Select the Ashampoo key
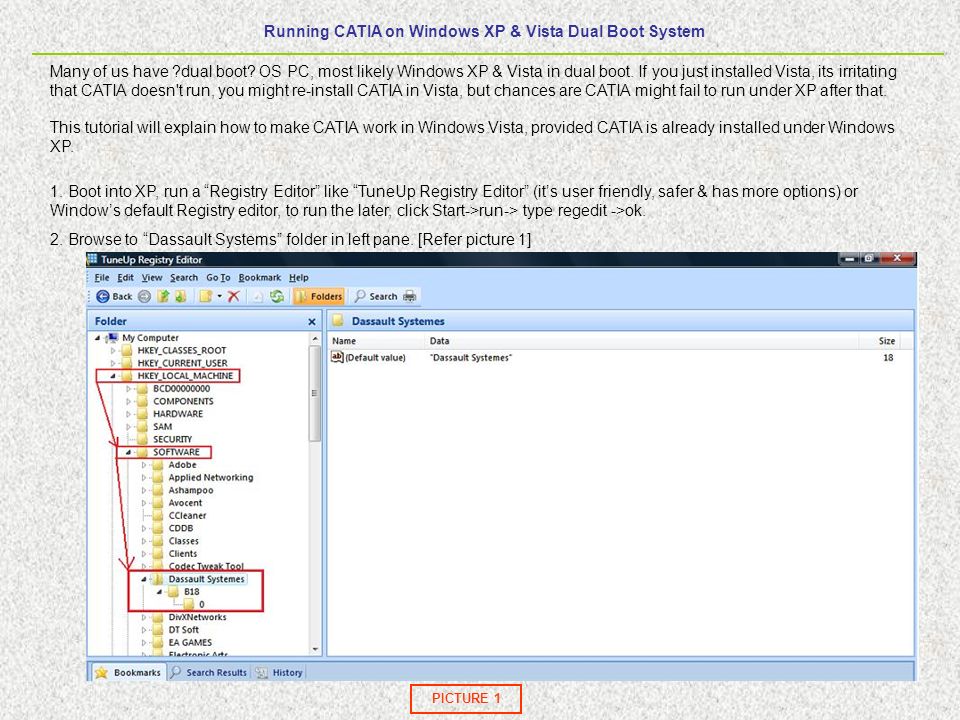 [x=191, y=491]
